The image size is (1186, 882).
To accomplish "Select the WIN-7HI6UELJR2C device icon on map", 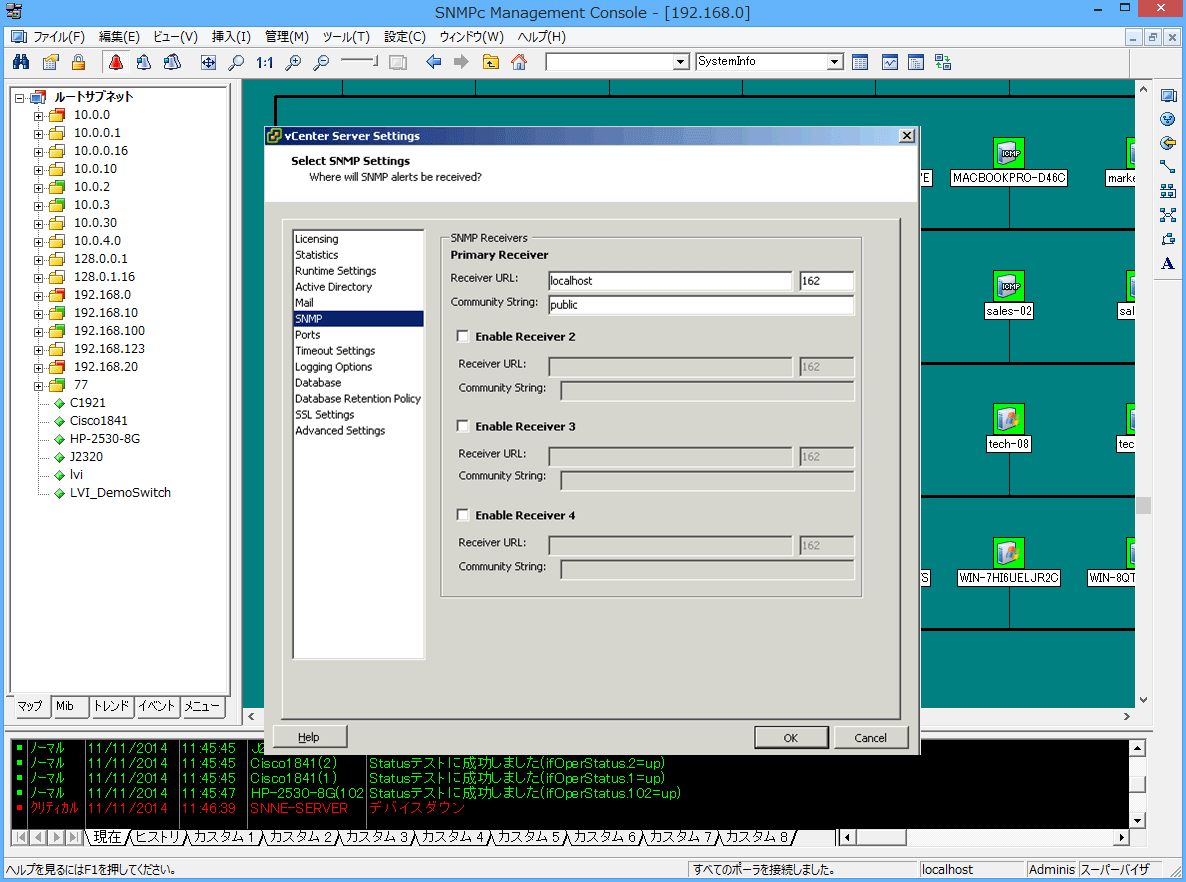I will (1009, 553).
